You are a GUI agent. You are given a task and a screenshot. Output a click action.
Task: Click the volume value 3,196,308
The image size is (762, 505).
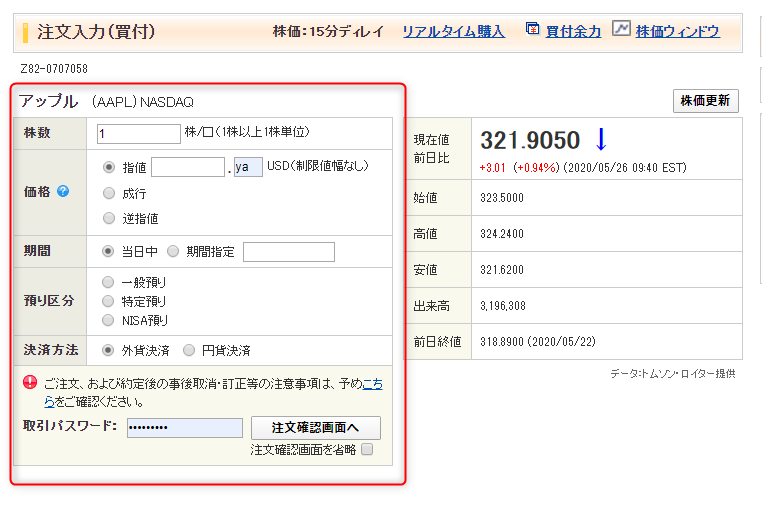coord(503,306)
